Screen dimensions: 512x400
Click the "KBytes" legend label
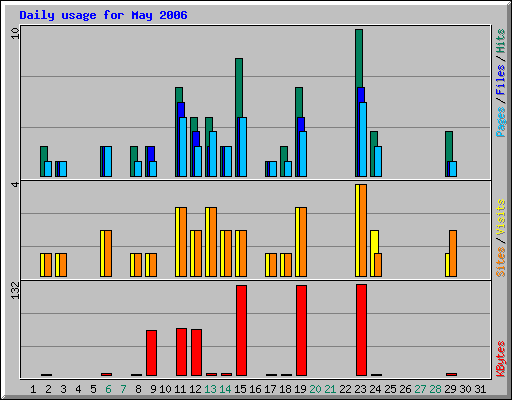pyautogui.click(x=500, y=359)
